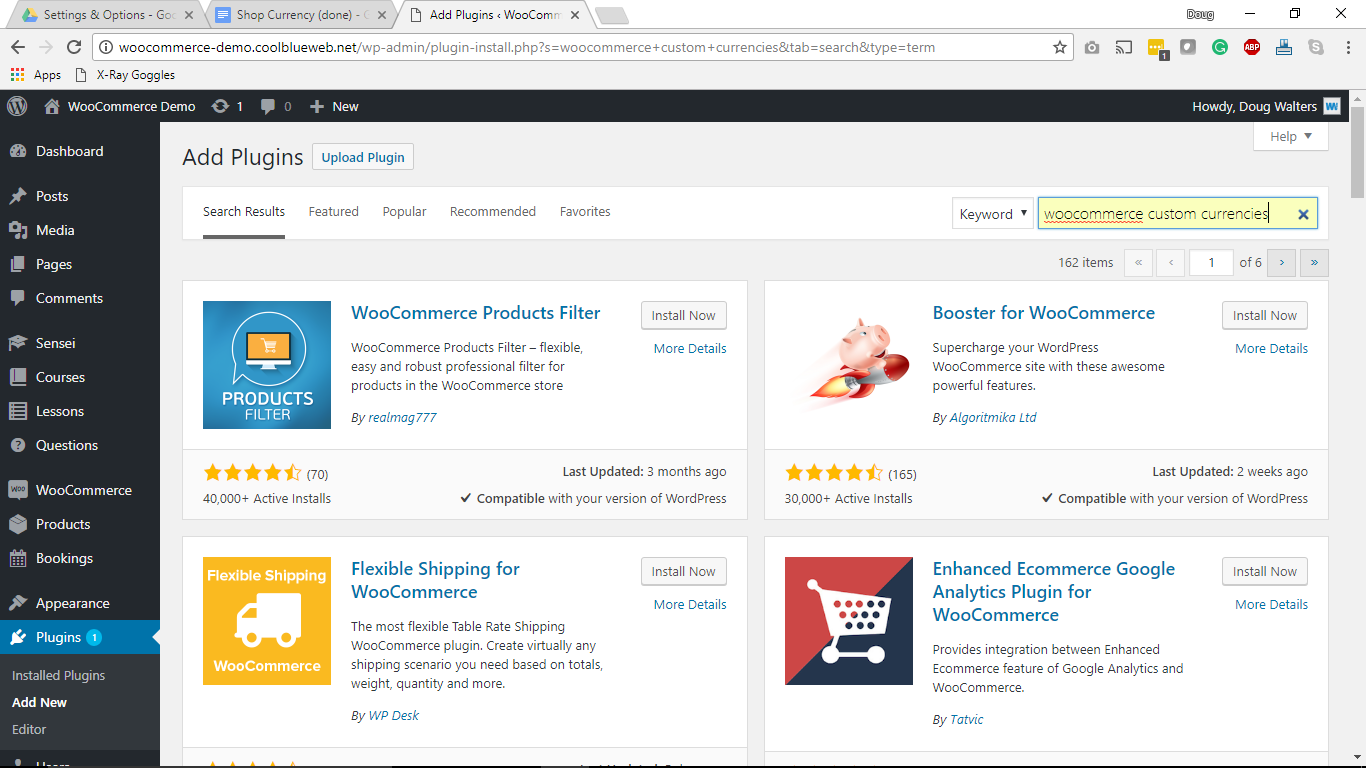Switch to Search Results tab
The height and width of the screenshot is (768, 1366).
[x=244, y=212]
